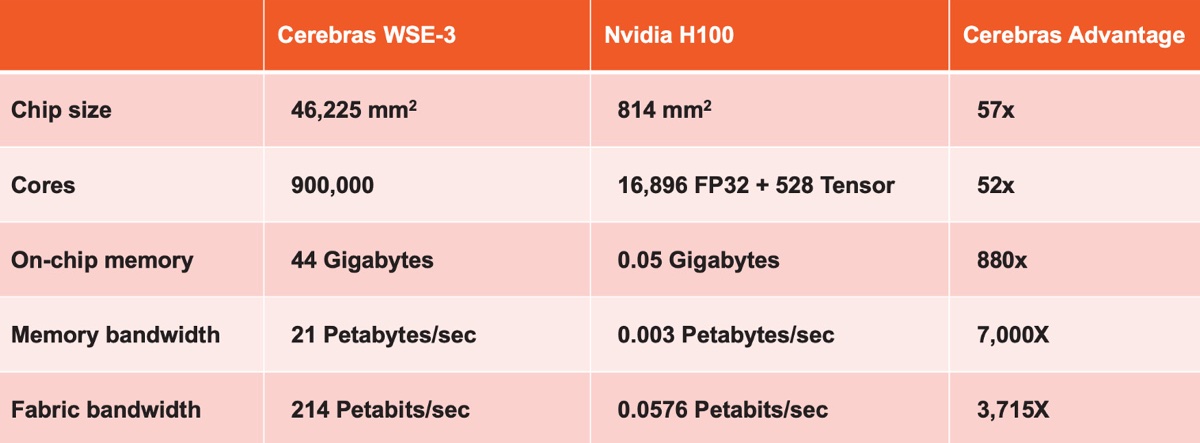Select the Fabric bandwidth row label
1200x443 pixels.
pos(105,410)
